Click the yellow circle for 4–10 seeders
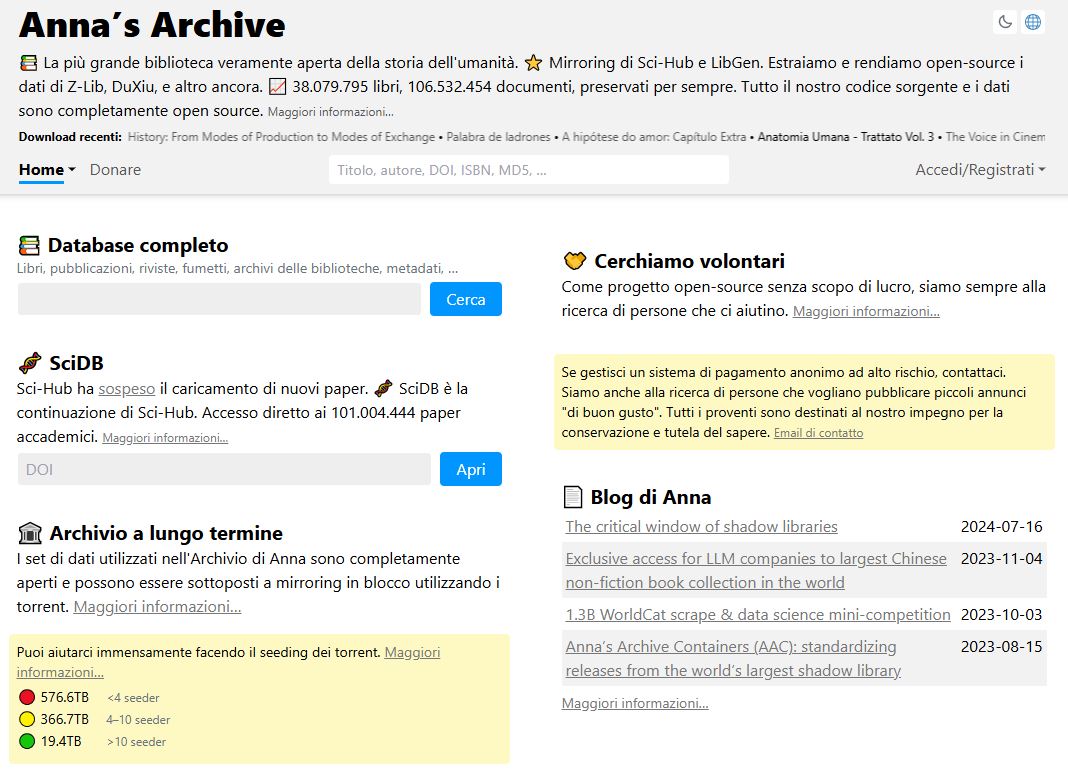Screen dimensions: 1068x770 click(x=27, y=719)
